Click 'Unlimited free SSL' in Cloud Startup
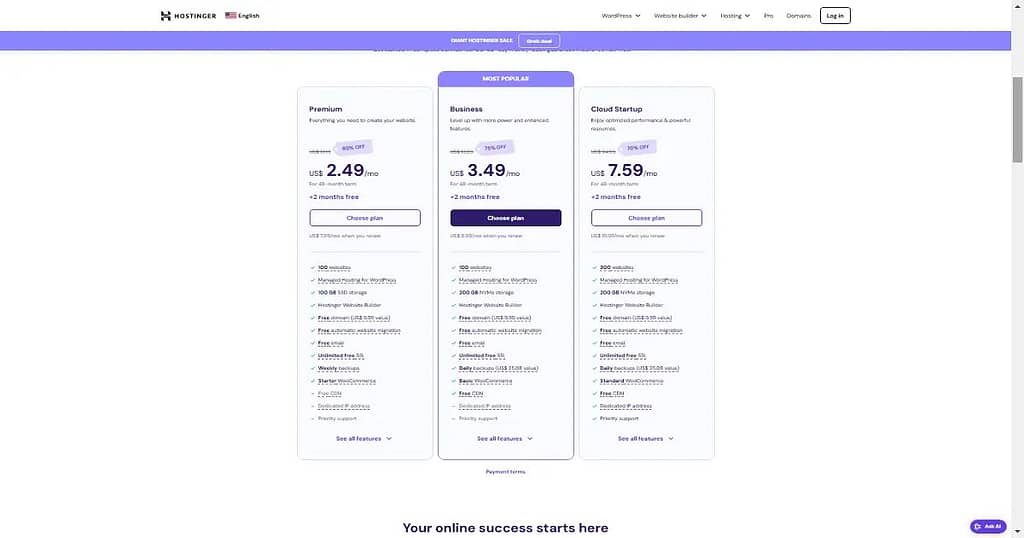Image resolution: width=1024 pixels, height=538 pixels. [622, 356]
